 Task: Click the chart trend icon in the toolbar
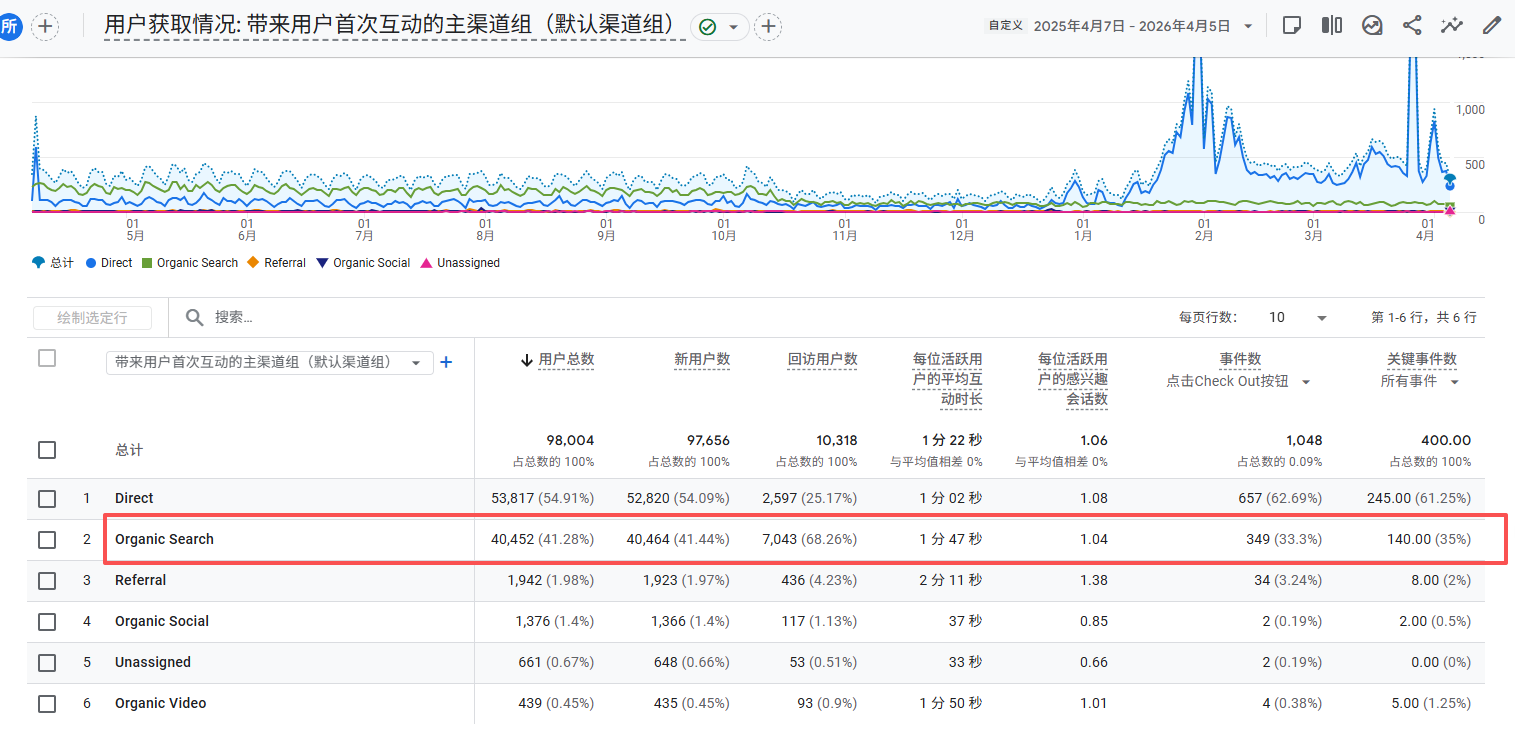click(x=1372, y=26)
